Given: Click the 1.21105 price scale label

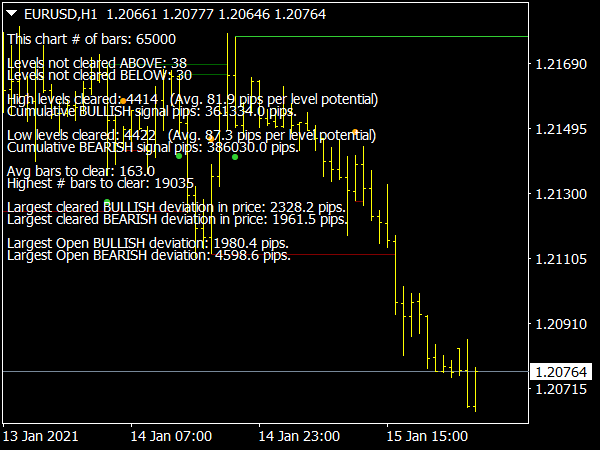Looking at the screenshot, I should click(561, 259).
